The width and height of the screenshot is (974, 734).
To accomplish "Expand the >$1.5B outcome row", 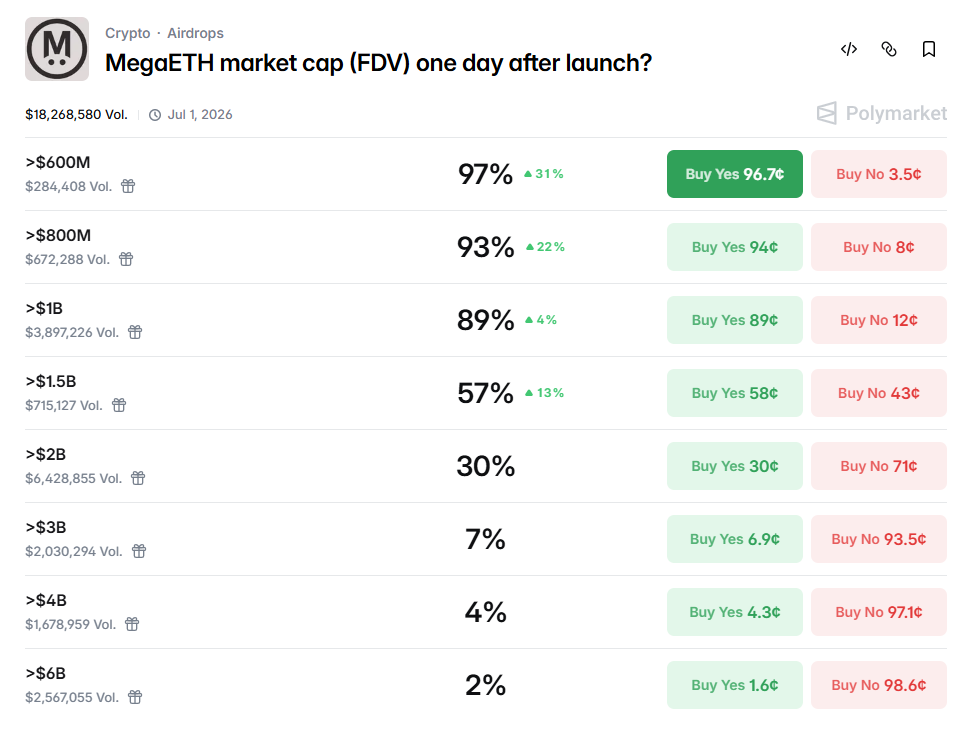I will (x=300, y=393).
